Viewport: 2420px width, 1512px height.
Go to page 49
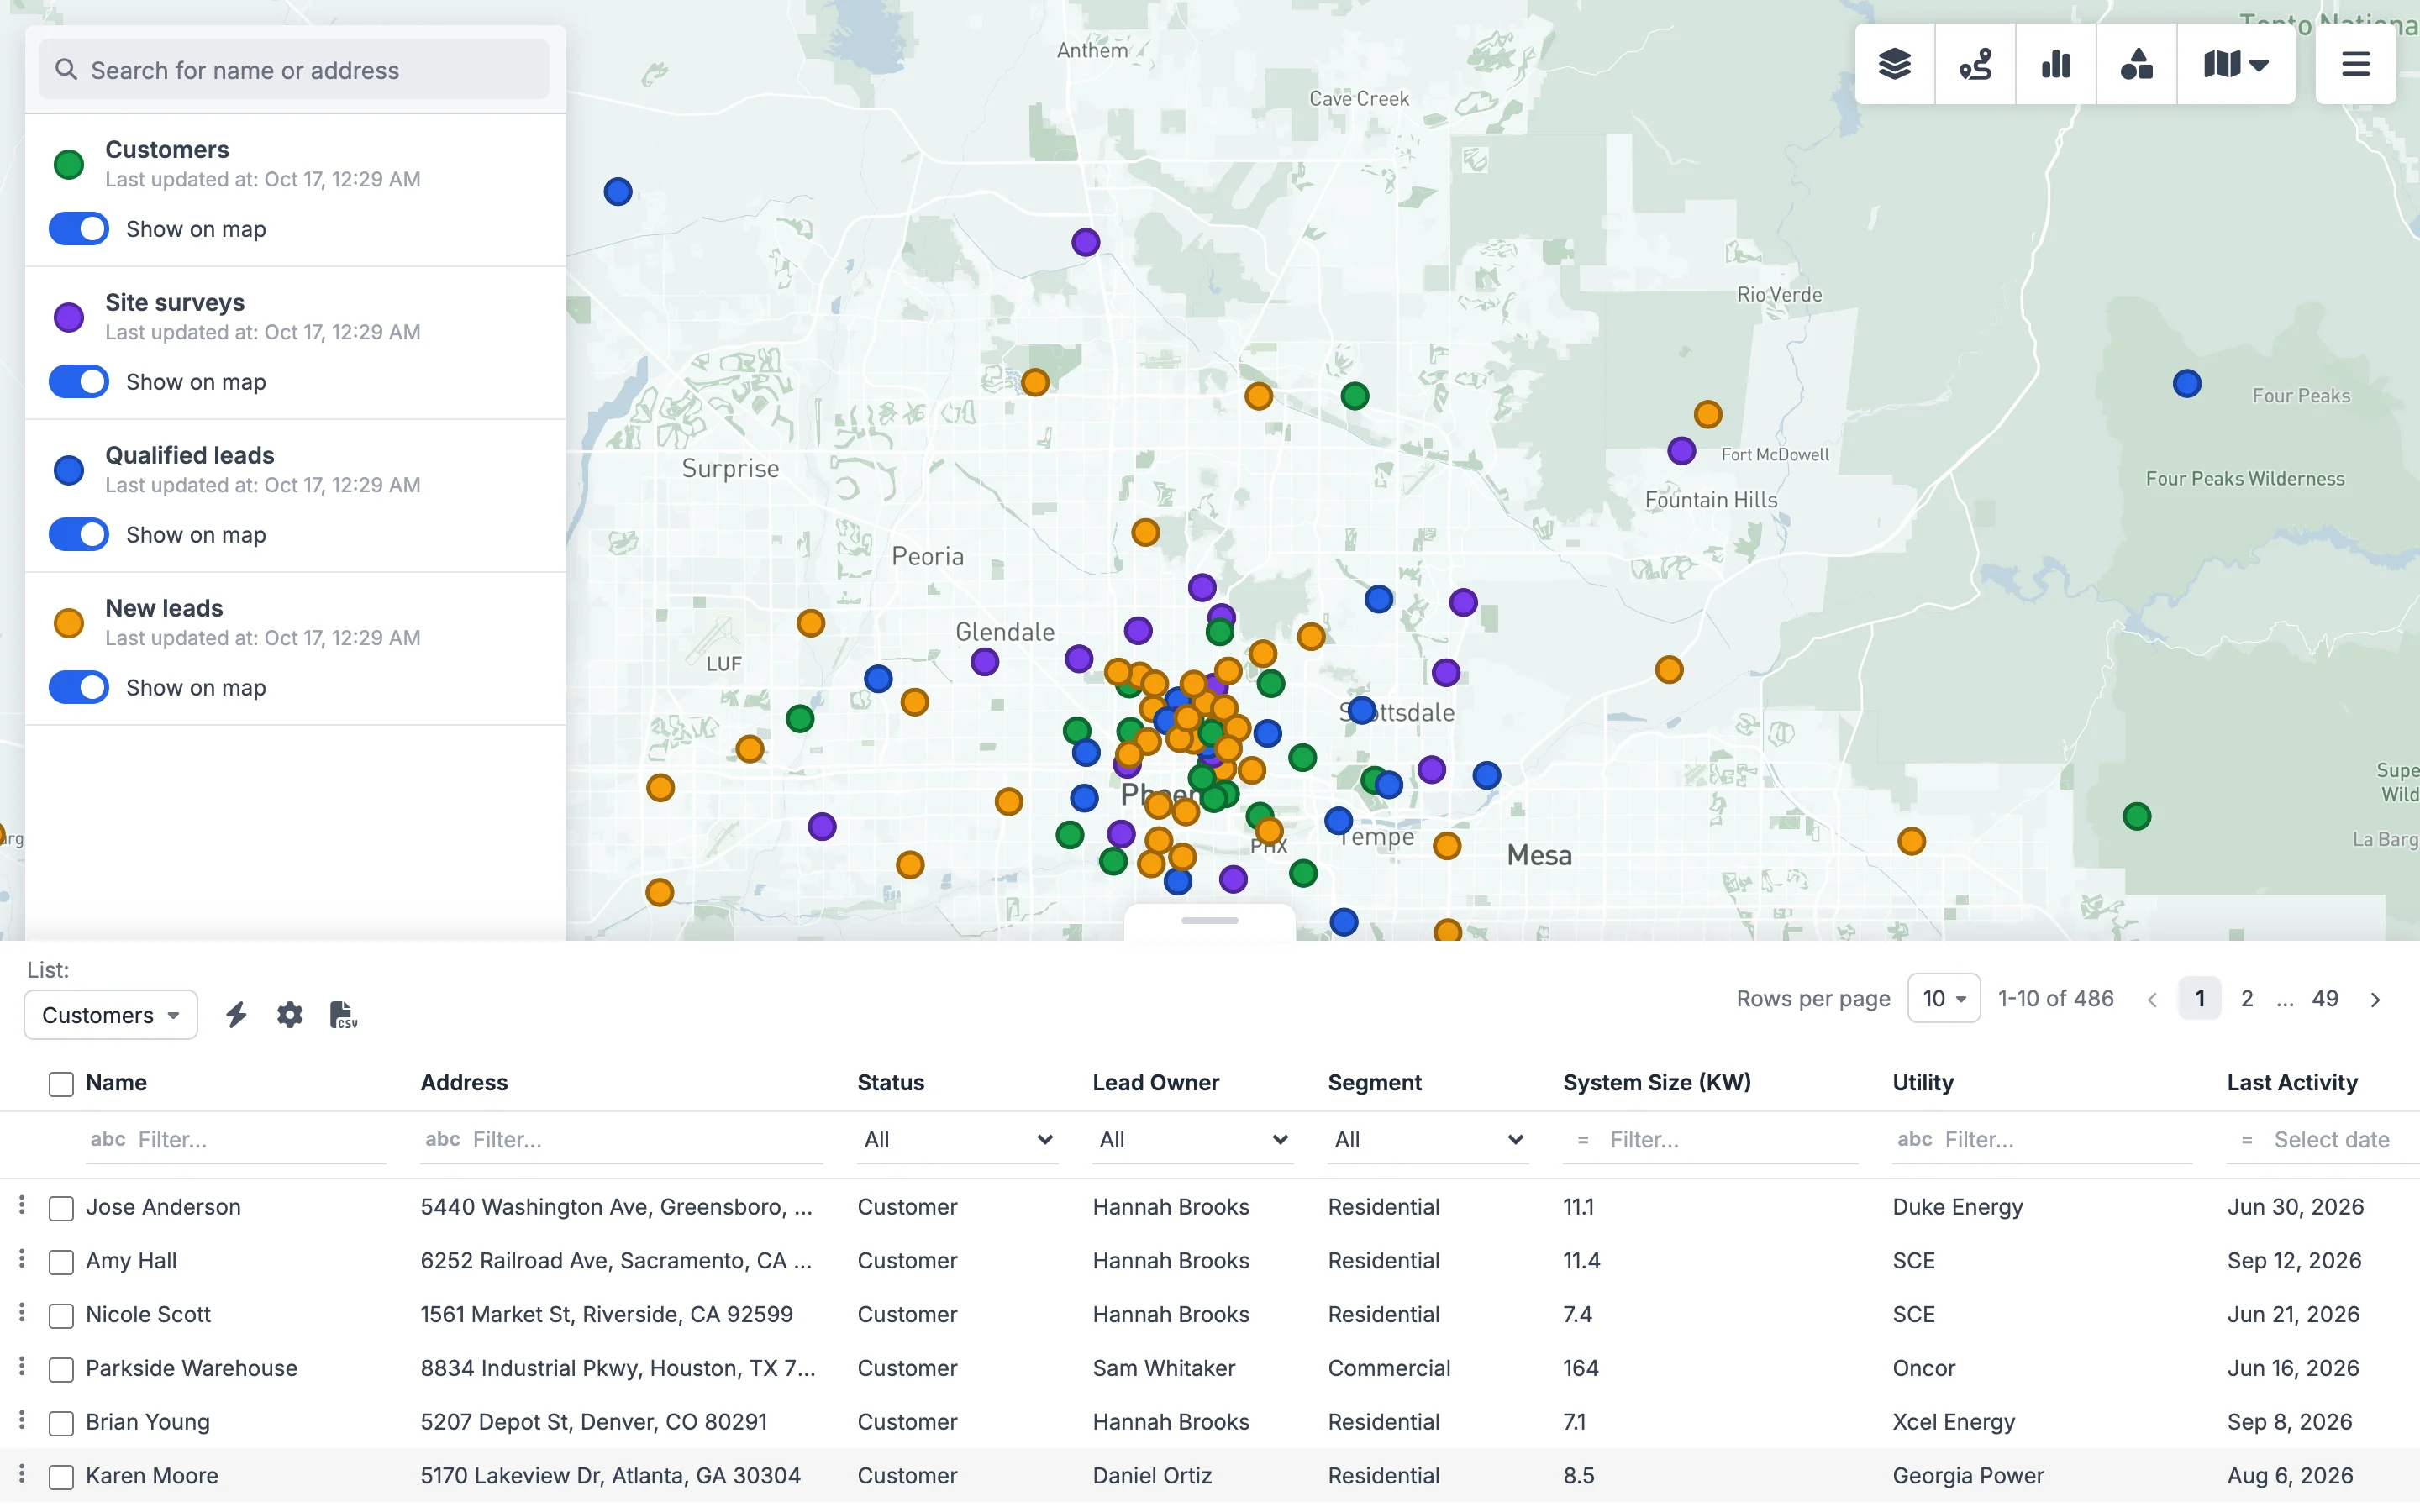click(x=2325, y=999)
